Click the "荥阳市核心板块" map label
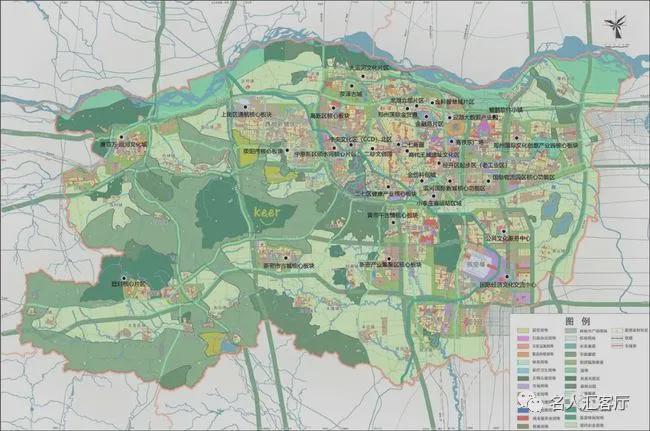The height and width of the screenshot is (431, 650). coord(263,151)
